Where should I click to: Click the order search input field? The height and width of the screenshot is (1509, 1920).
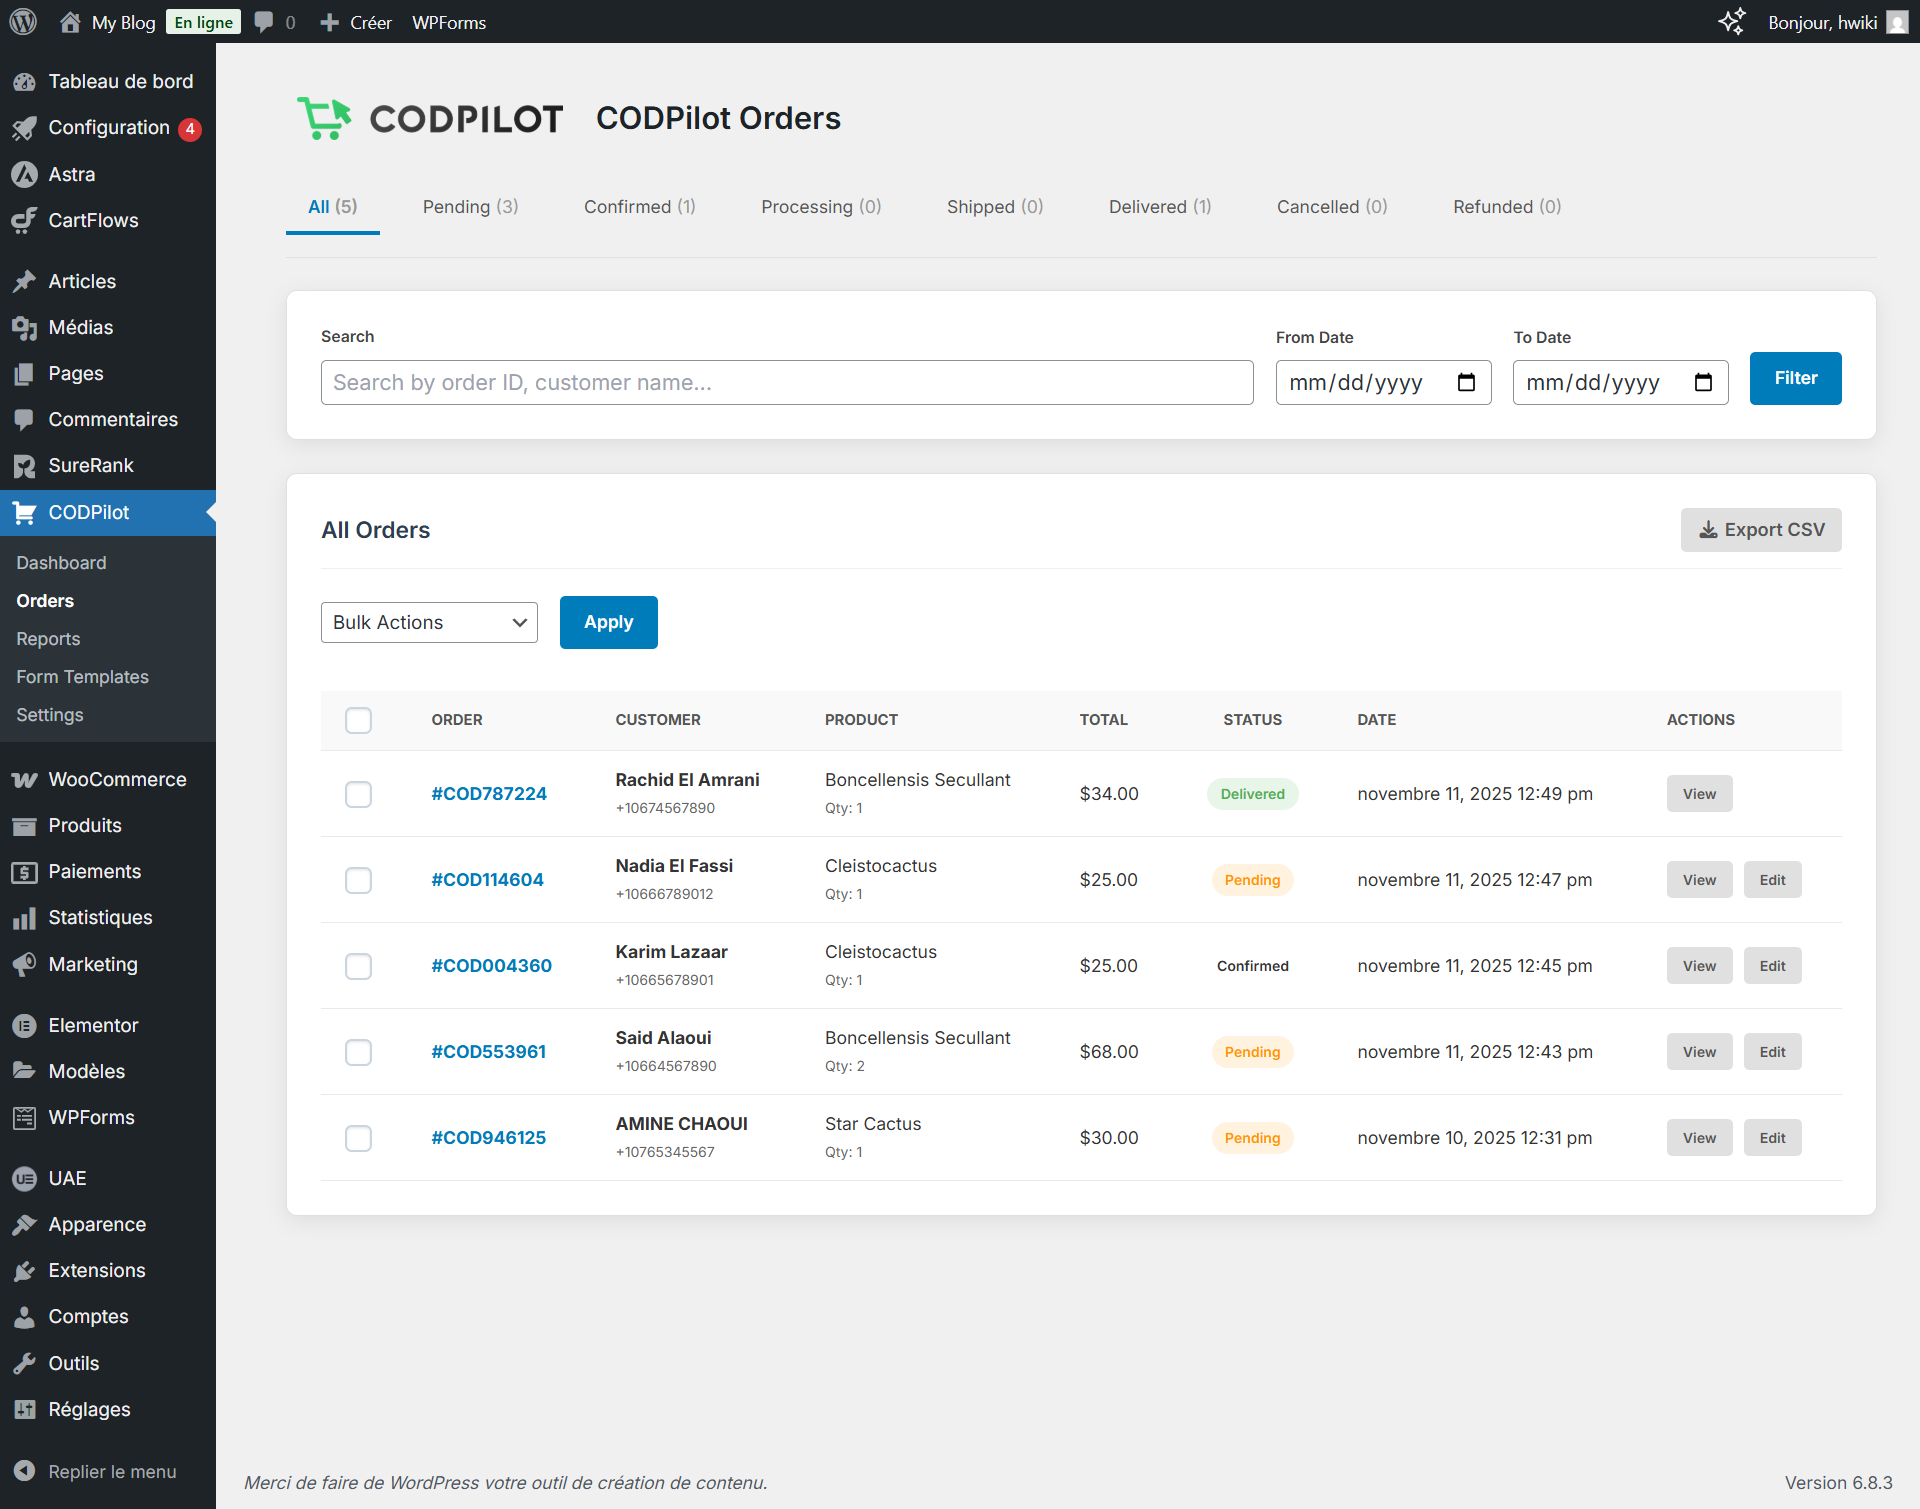coord(786,383)
